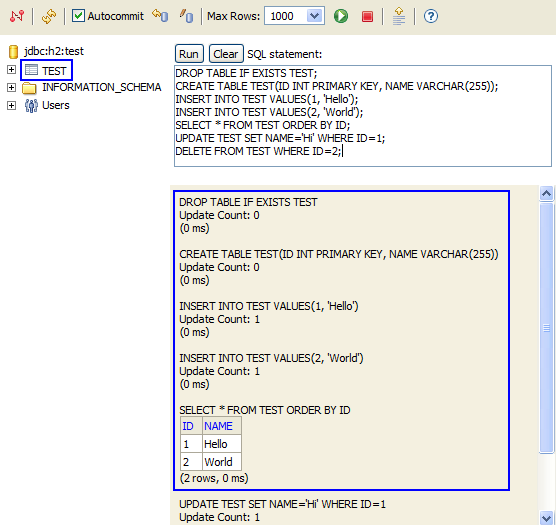The image size is (556, 525).
Task: Click 'DROP TABLE IF EXISTS TEST' result line
Action: coord(248,202)
